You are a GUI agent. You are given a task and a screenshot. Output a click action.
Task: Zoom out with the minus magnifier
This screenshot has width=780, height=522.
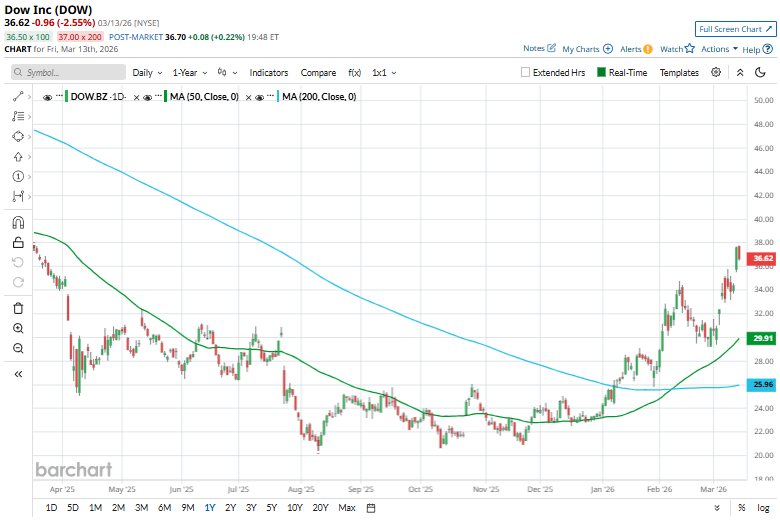(x=18, y=348)
